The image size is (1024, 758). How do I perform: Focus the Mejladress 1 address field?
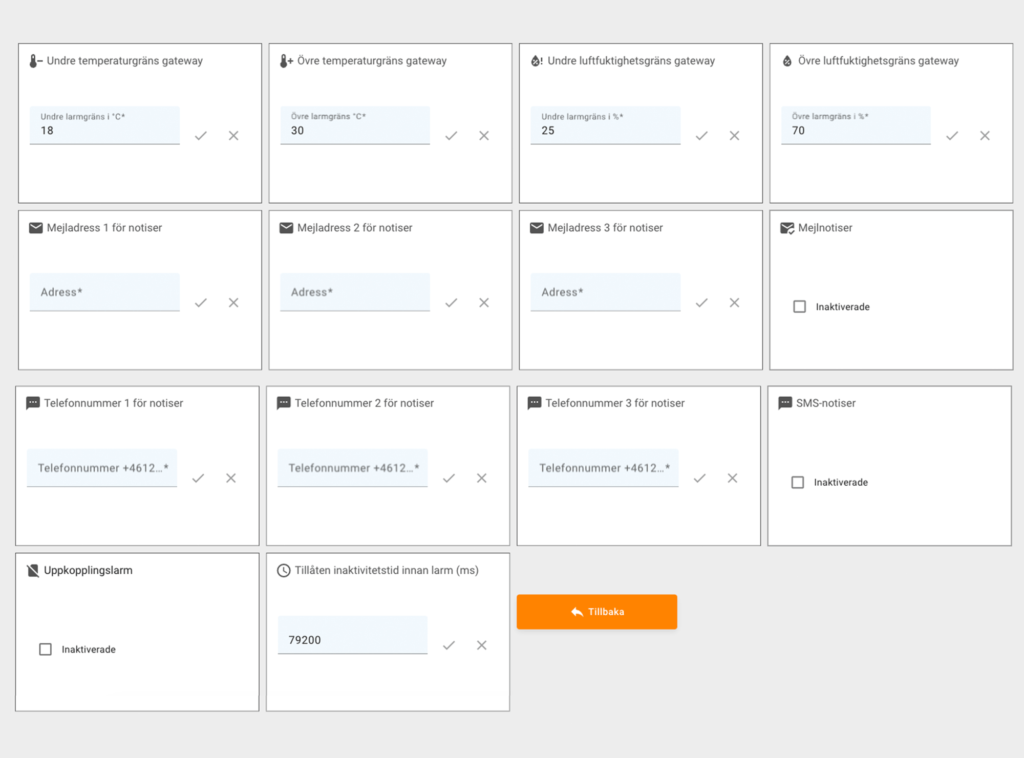point(105,292)
